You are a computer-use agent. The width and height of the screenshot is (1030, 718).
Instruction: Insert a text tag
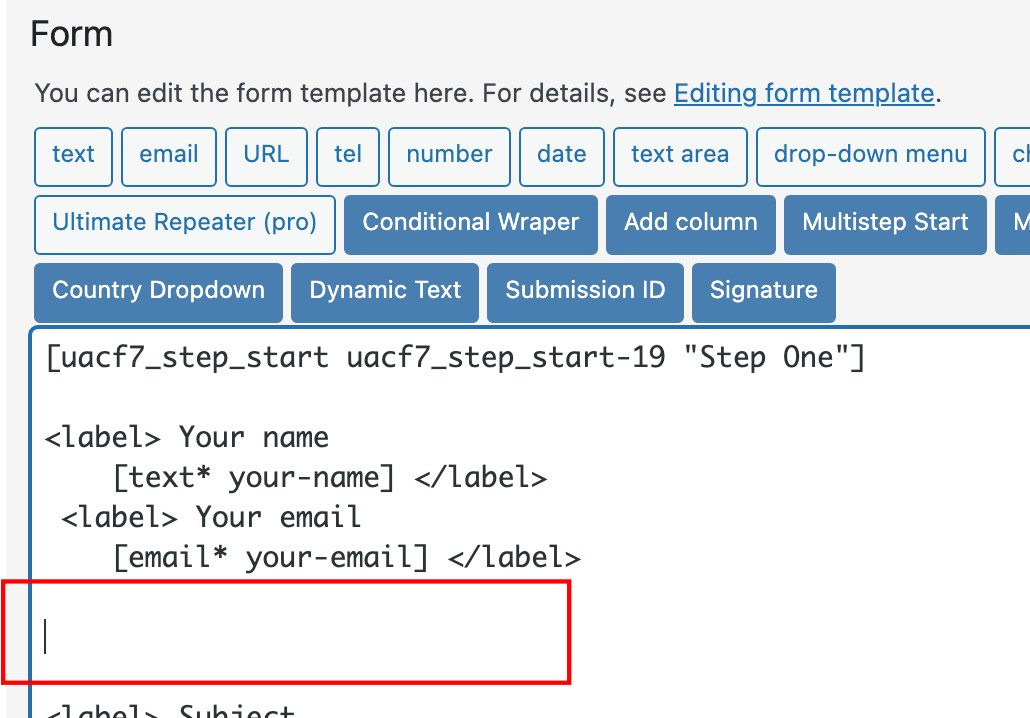coord(73,156)
